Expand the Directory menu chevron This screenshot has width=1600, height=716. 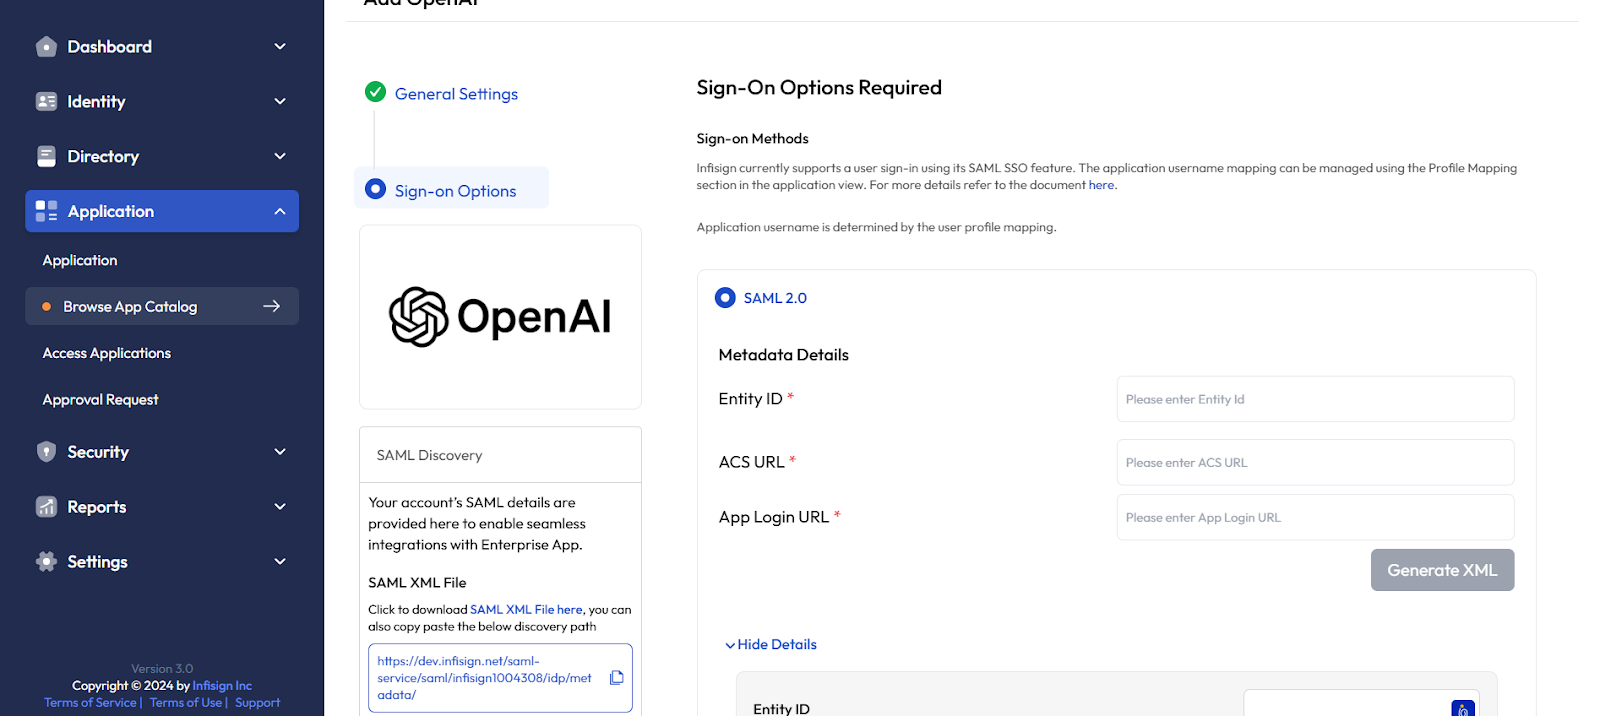[x=280, y=156]
